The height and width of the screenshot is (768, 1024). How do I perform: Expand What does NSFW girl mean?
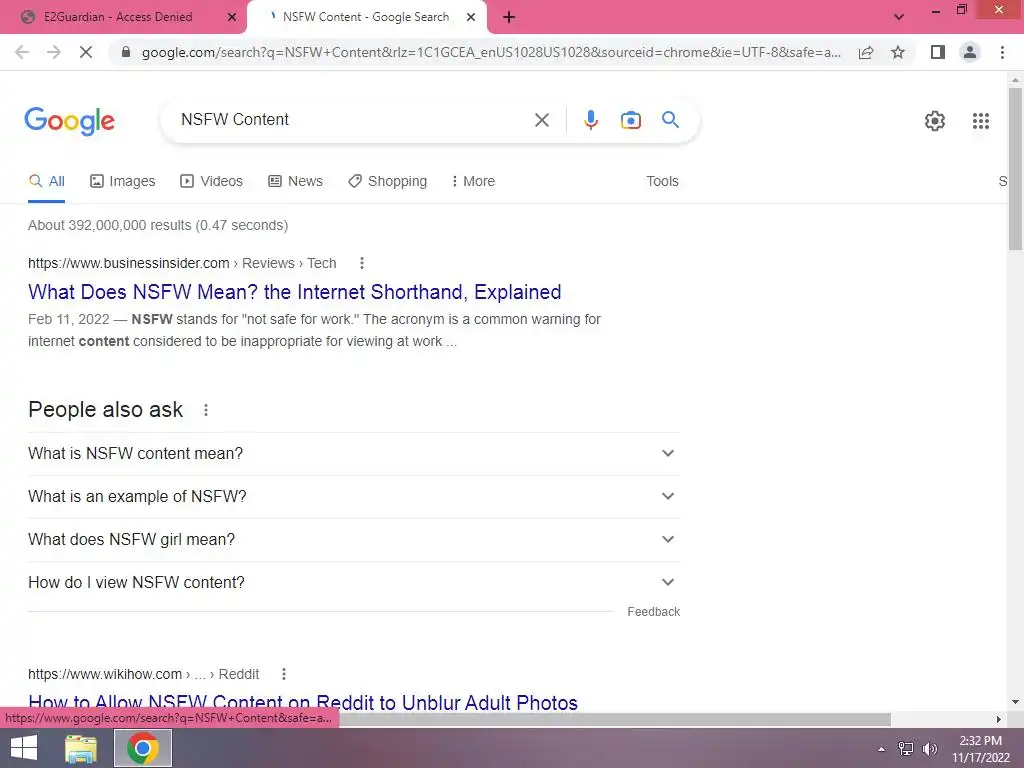click(353, 539)
